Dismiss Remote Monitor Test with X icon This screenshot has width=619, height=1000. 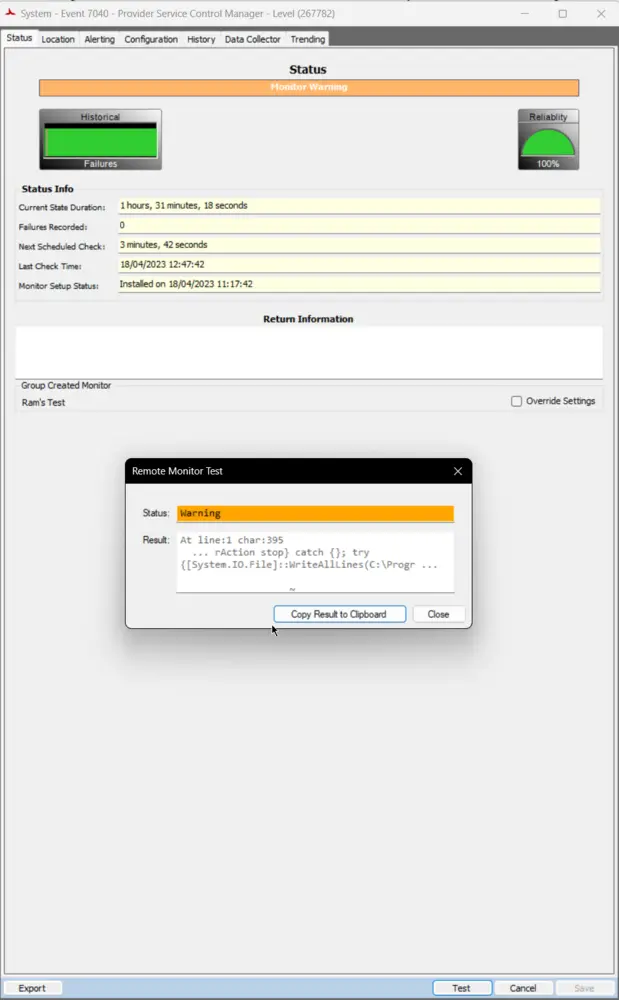458,471
